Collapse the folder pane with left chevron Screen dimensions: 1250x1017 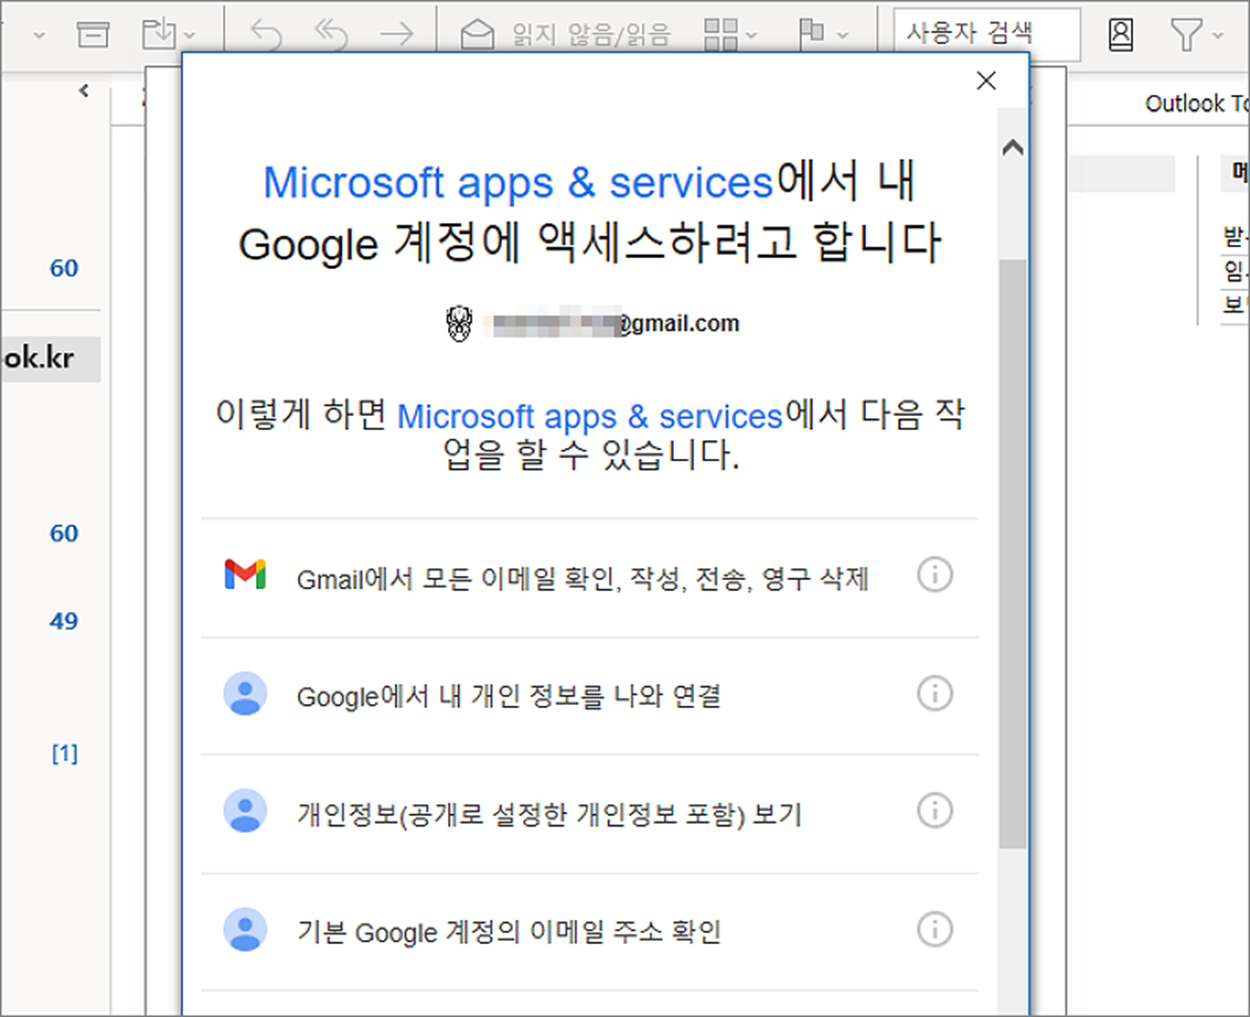tap(84, 91)
